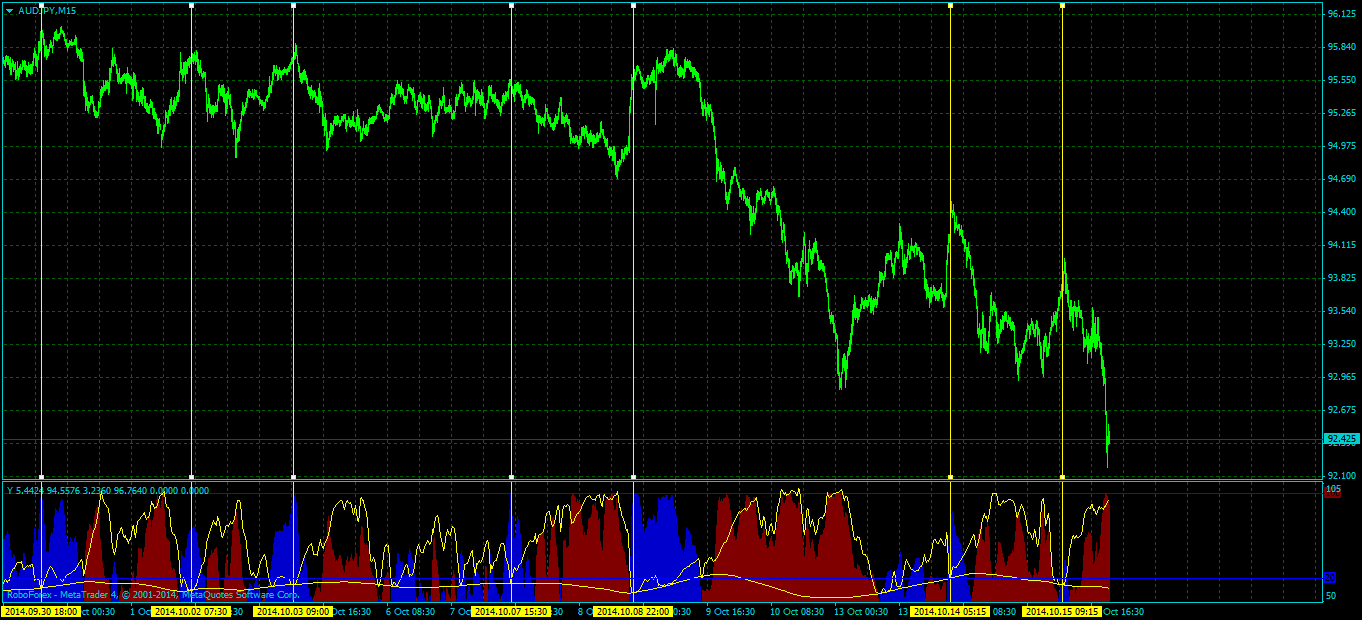Click the blue 20 indicator level tag

(1330, 578)
